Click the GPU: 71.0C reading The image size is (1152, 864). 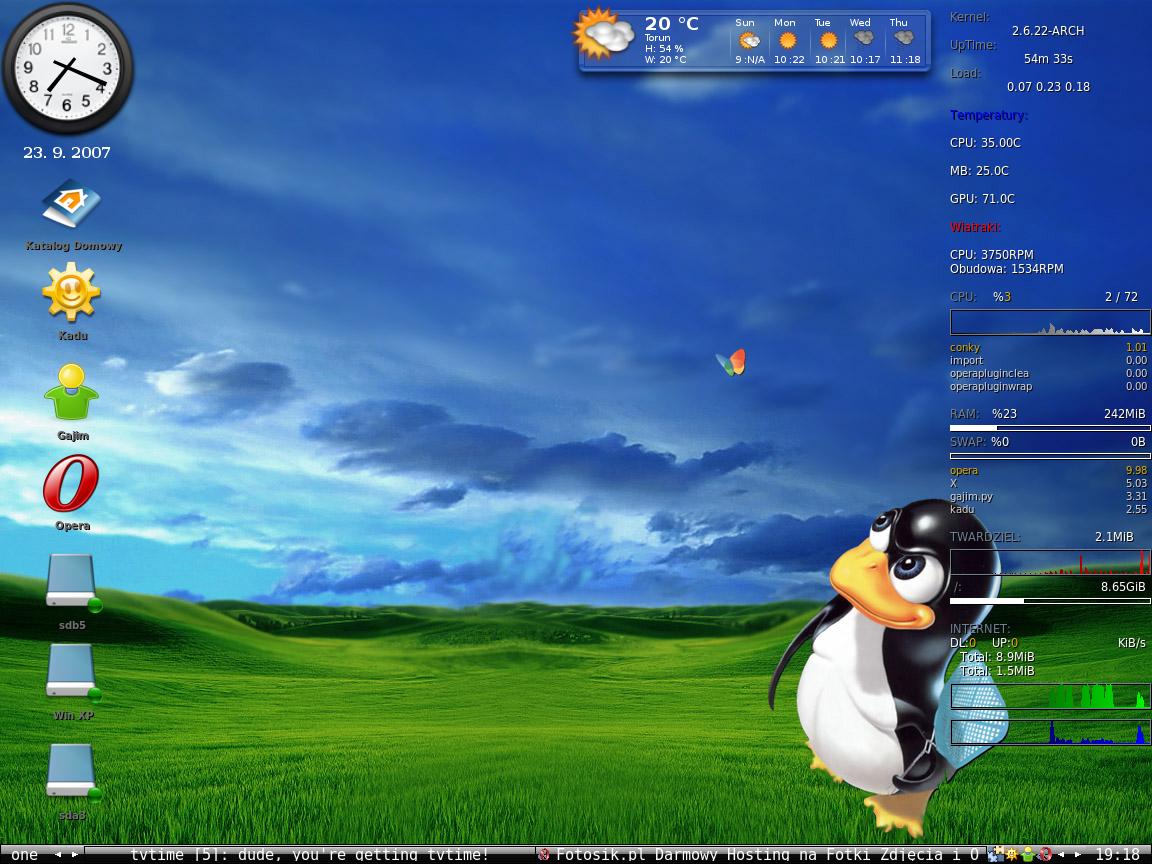[x=982, y=198]
